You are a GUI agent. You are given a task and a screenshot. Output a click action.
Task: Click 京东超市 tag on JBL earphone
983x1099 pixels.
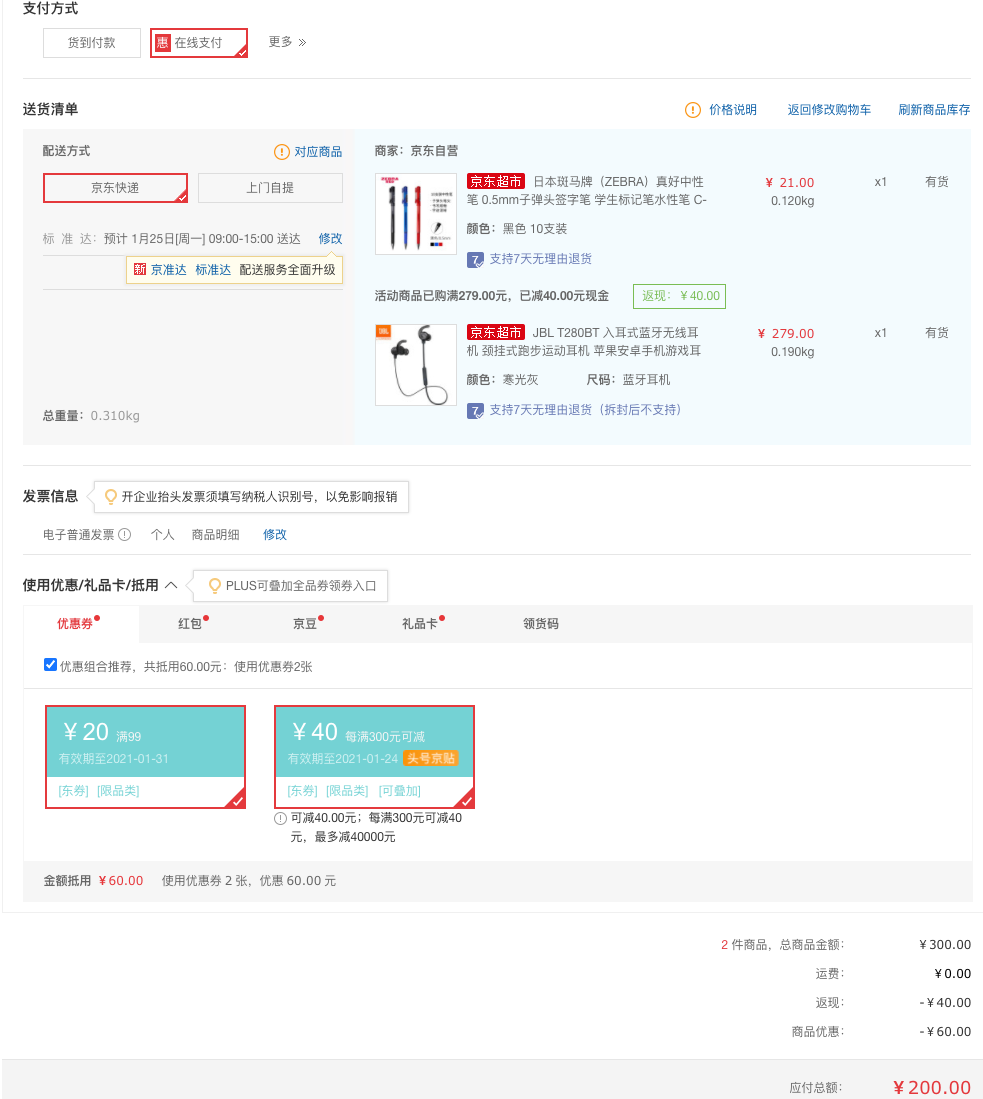(x=496, y=332)
